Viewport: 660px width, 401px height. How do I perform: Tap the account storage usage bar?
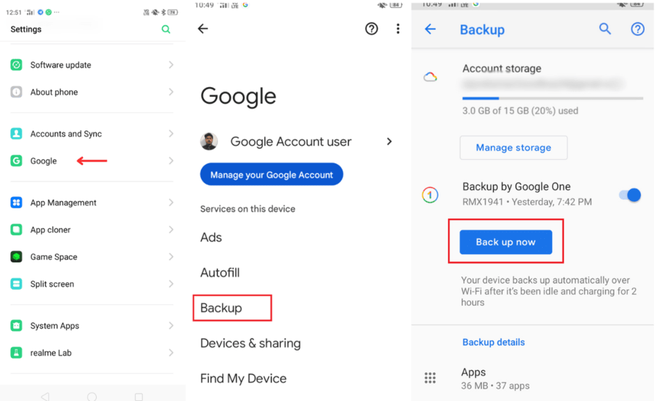click(552, 98)
